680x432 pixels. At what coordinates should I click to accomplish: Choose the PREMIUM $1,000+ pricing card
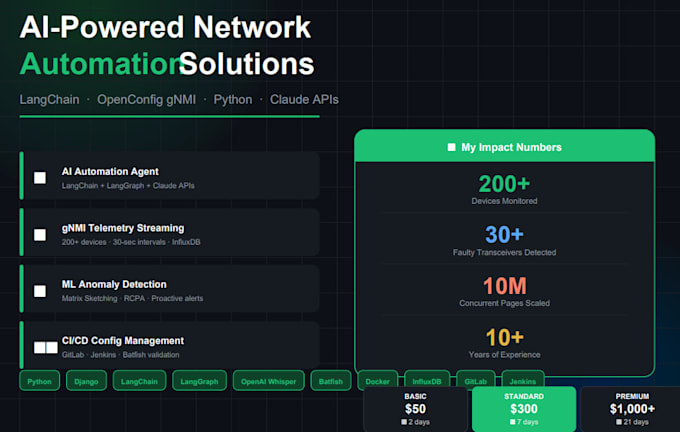click(x=632, y=409)
